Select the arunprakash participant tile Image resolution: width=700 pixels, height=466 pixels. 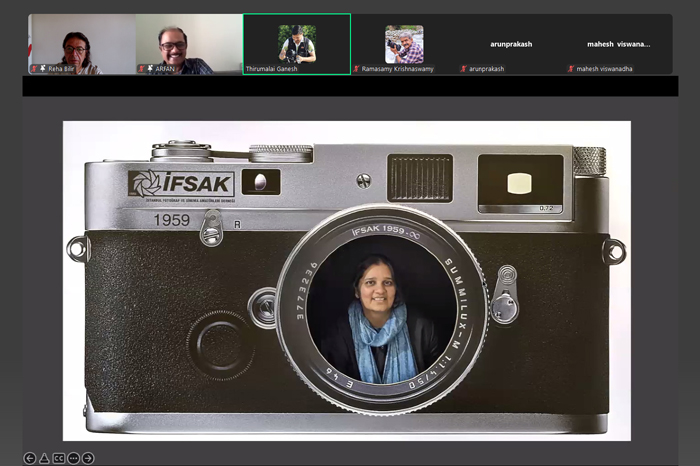(x=511, y=44)
